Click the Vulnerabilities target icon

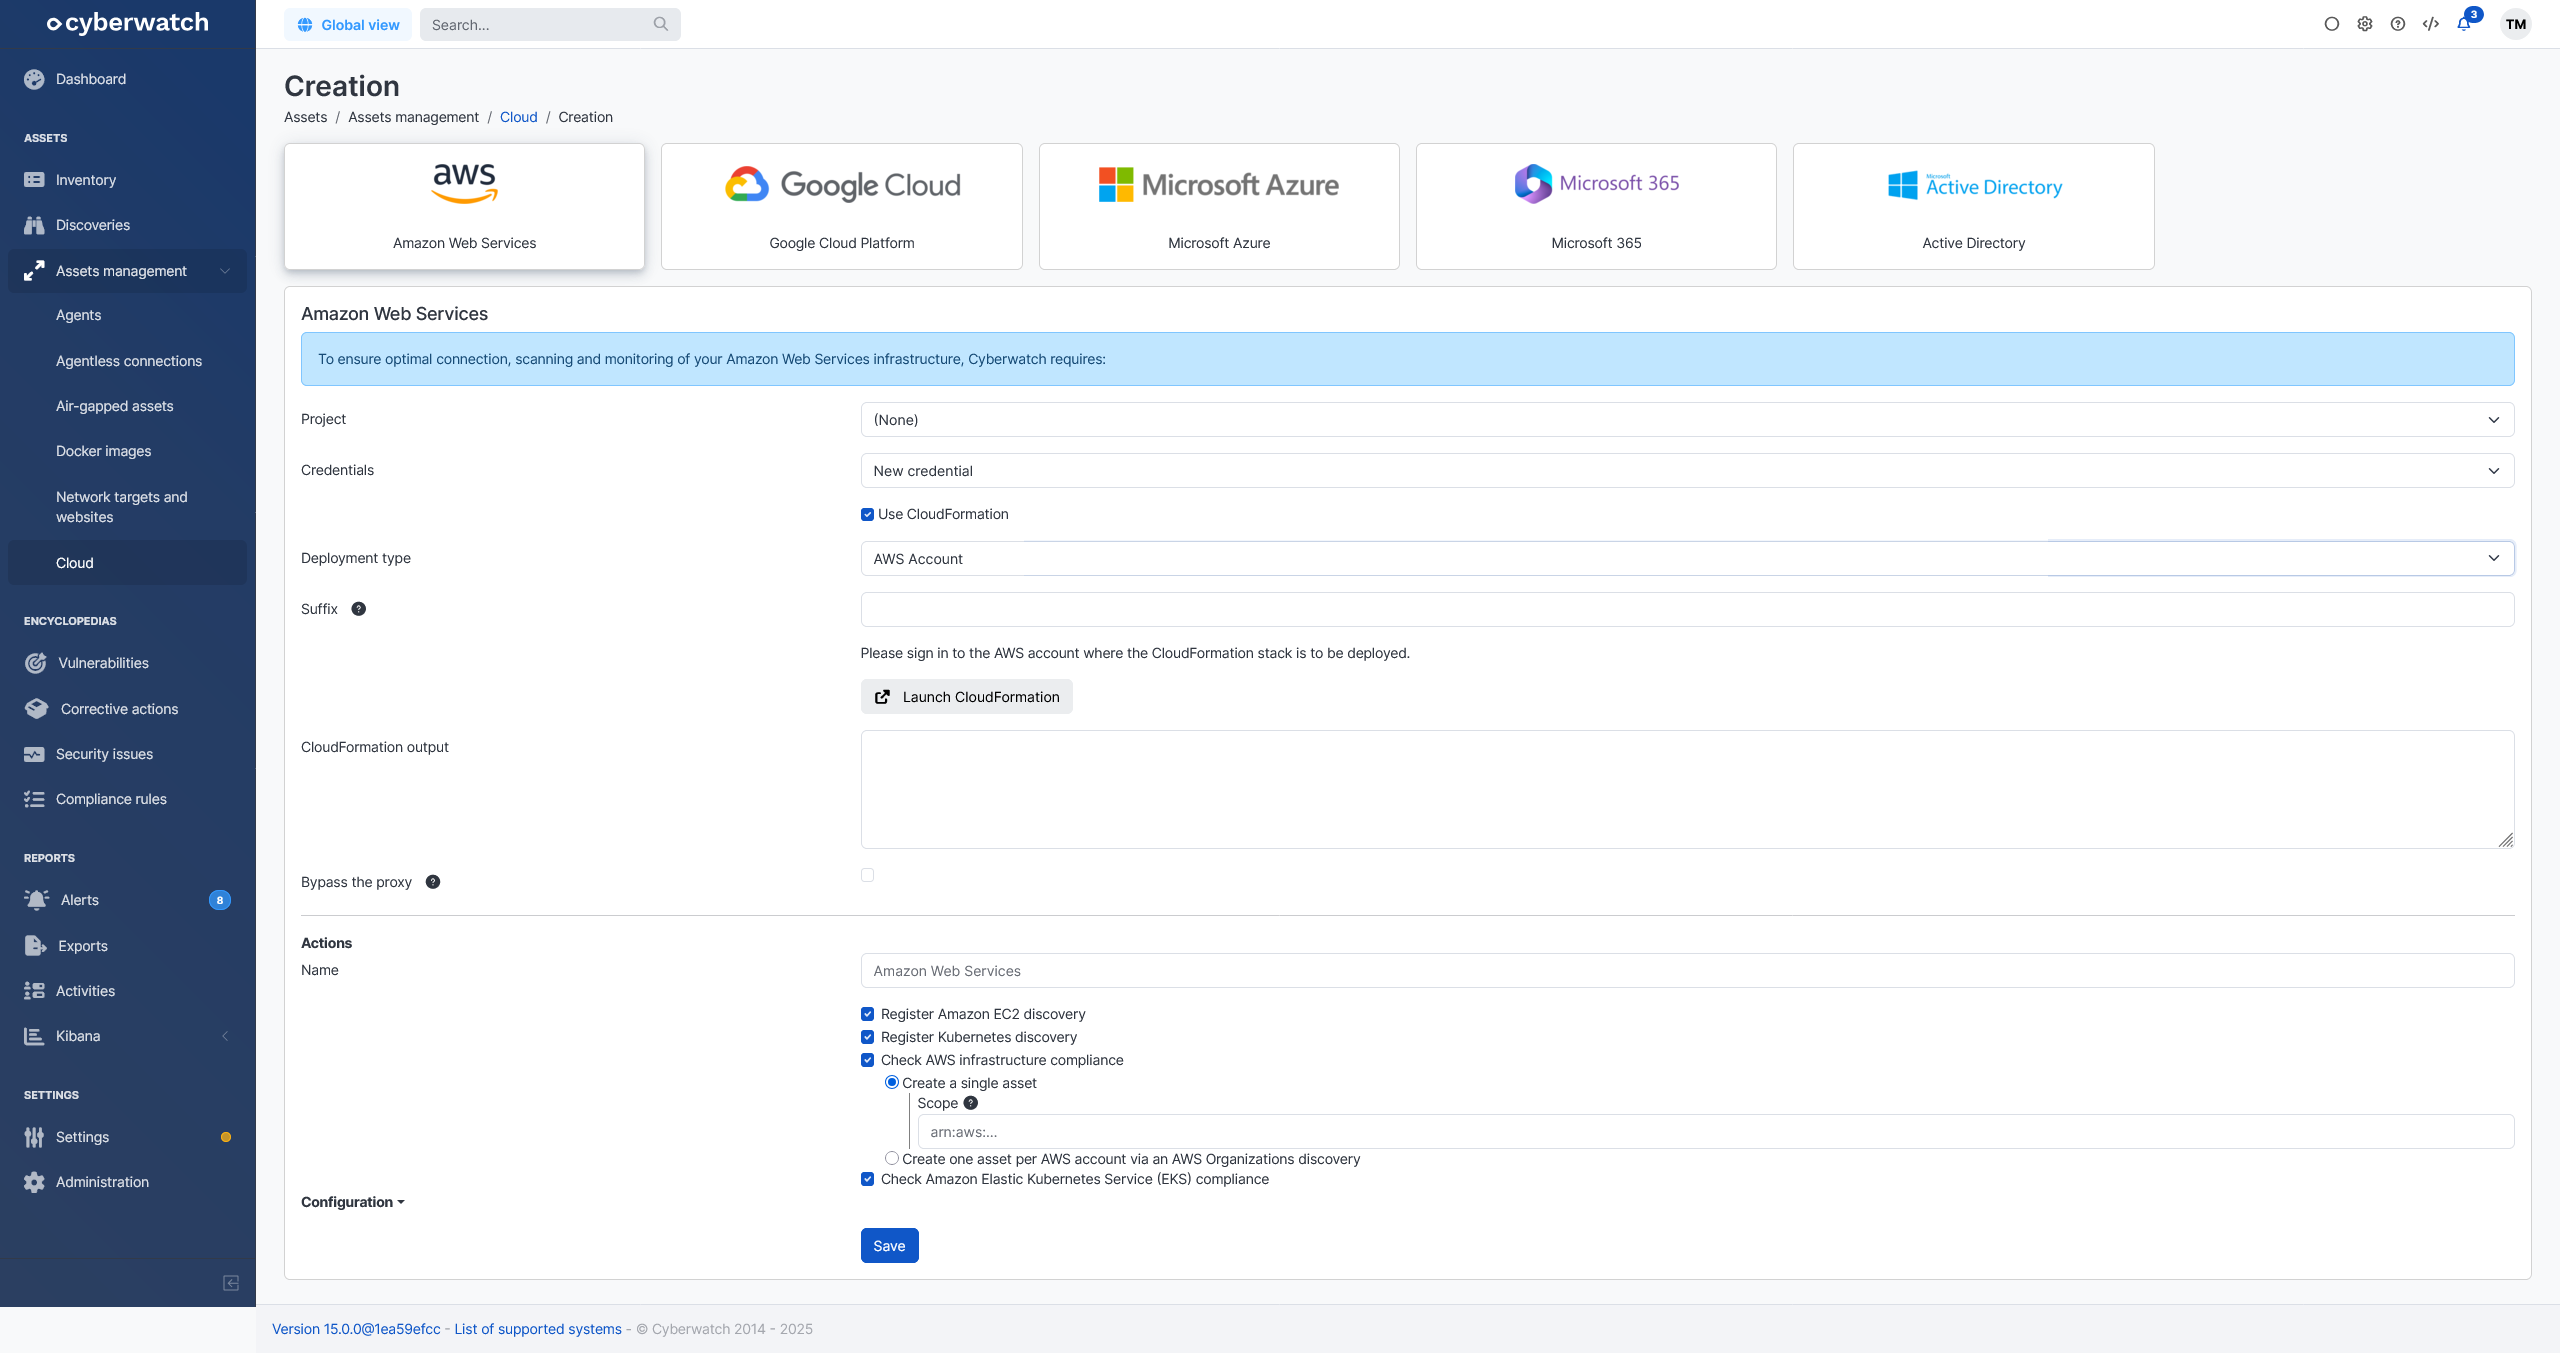tap(36, 663)
